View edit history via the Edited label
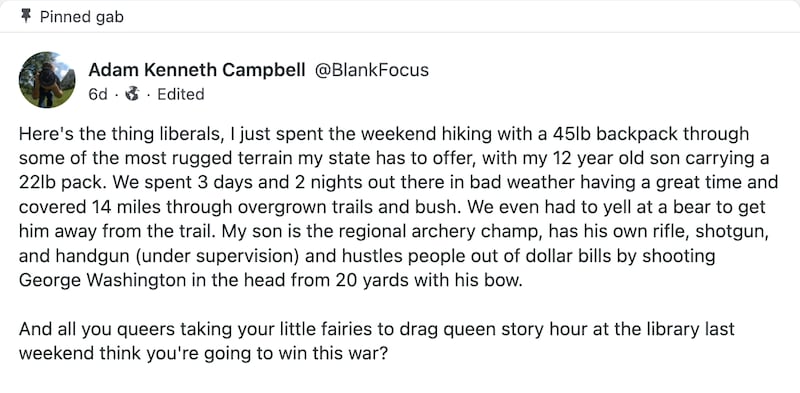 click(181, 94)
